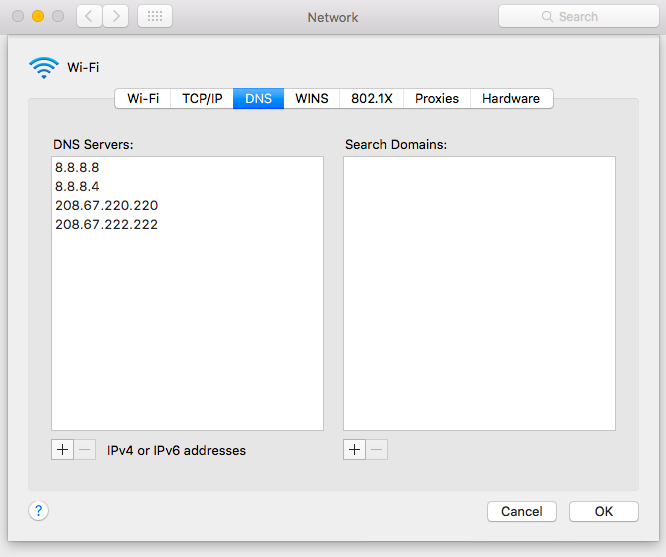The image size is (666, 557).
Task: Open help with the question mark button
Action: [x=39, y=510]
